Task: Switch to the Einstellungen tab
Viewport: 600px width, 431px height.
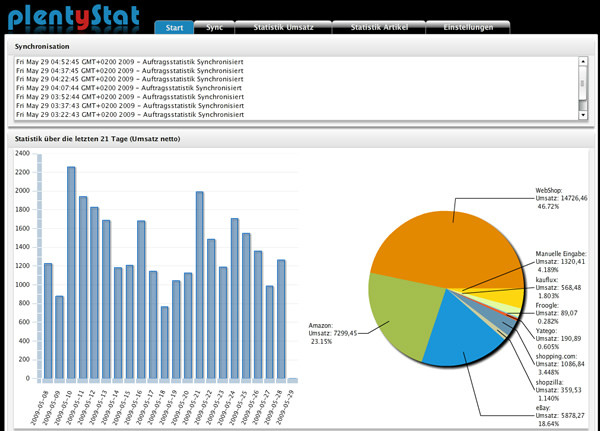Action: (x=468, y=28)
